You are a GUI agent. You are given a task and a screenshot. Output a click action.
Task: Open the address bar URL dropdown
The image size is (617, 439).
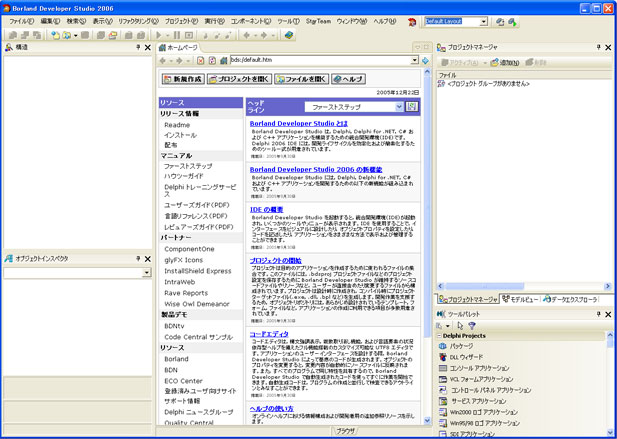pyautogui.click(x=414, y=61)
